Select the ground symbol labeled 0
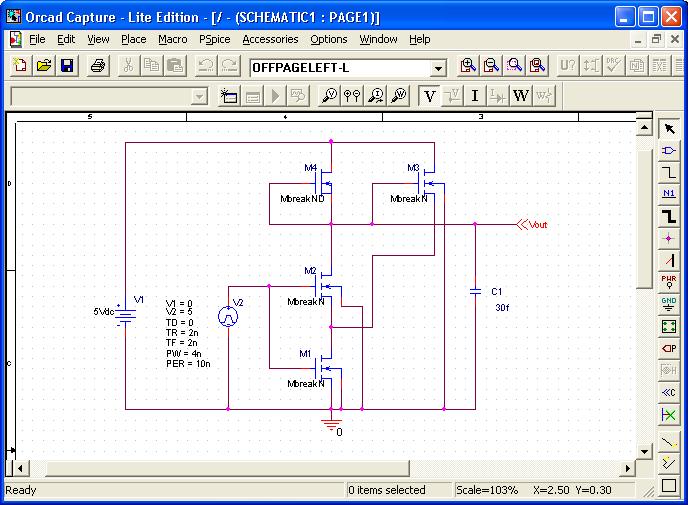This screenshot has height=505, width=688. tap(332, 425)
